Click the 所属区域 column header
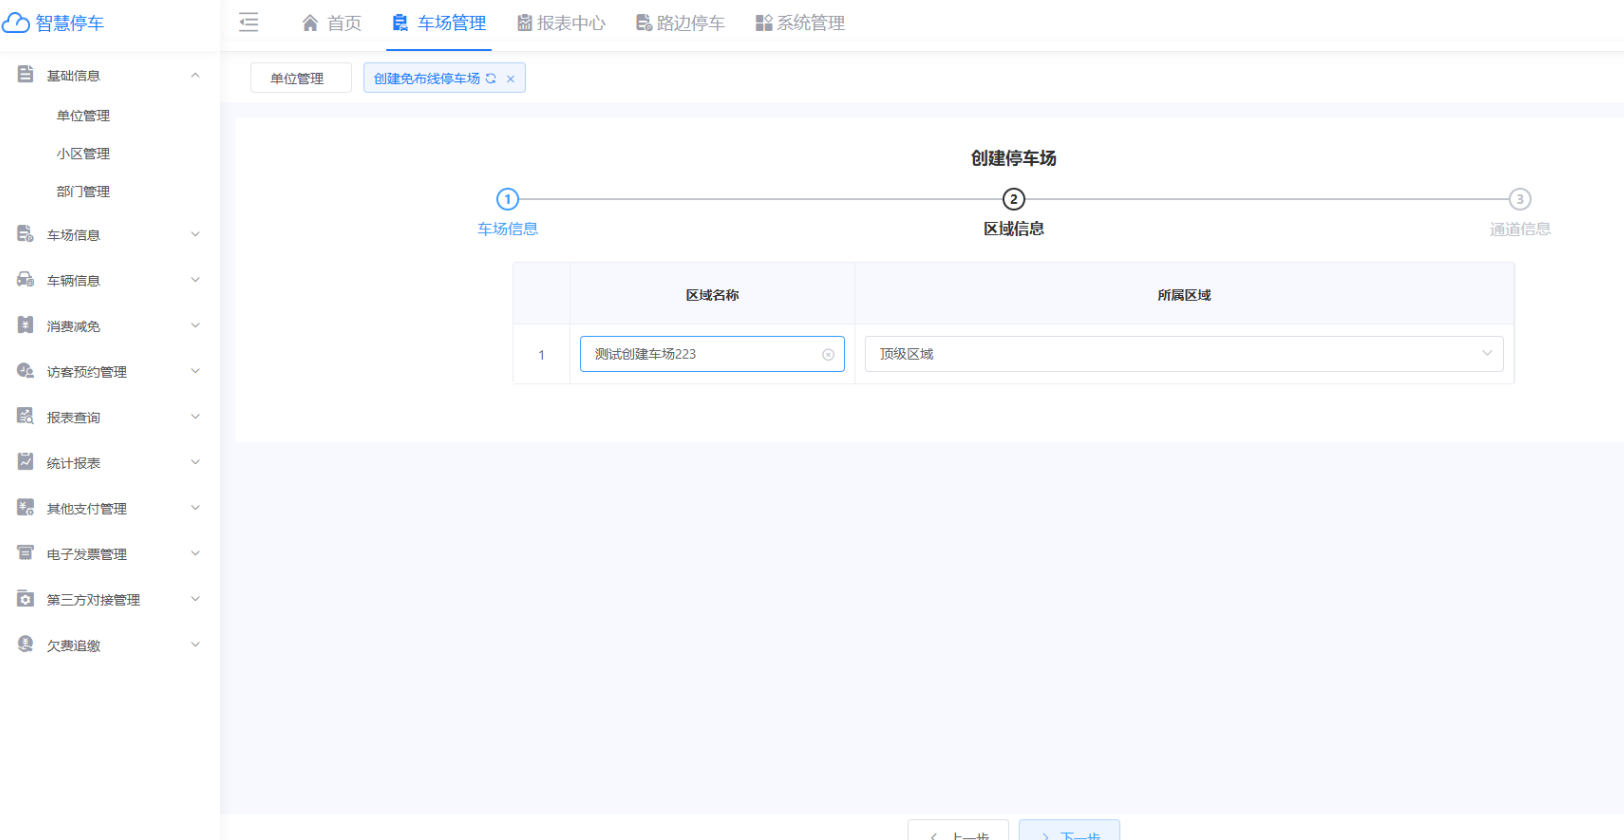1624x840 pixels. 1184,295
